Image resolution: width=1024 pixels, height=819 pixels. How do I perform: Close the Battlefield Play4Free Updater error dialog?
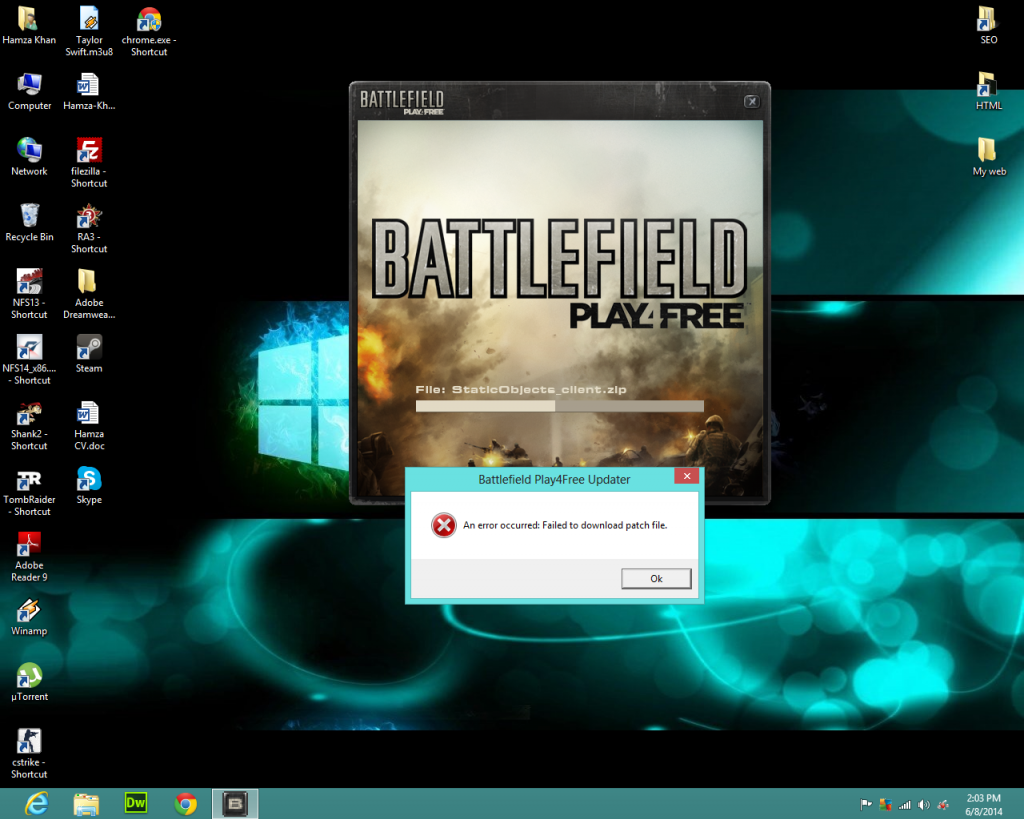pos(686,476)
